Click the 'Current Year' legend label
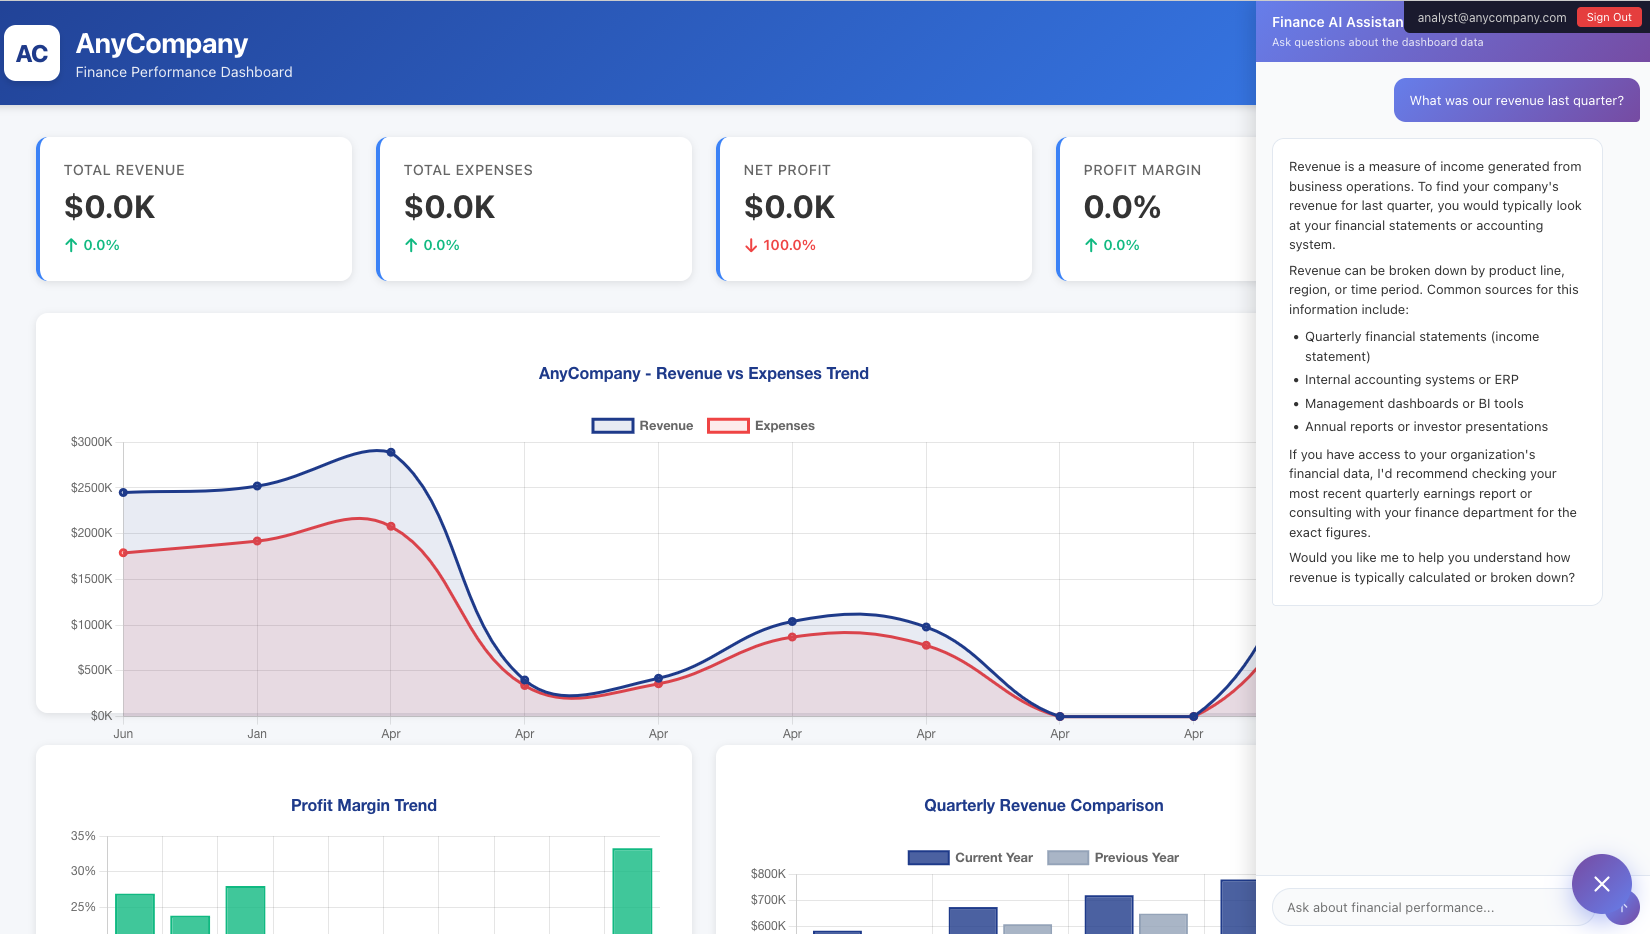This screenshot has height=934, width=1650. tap(994, 858)
